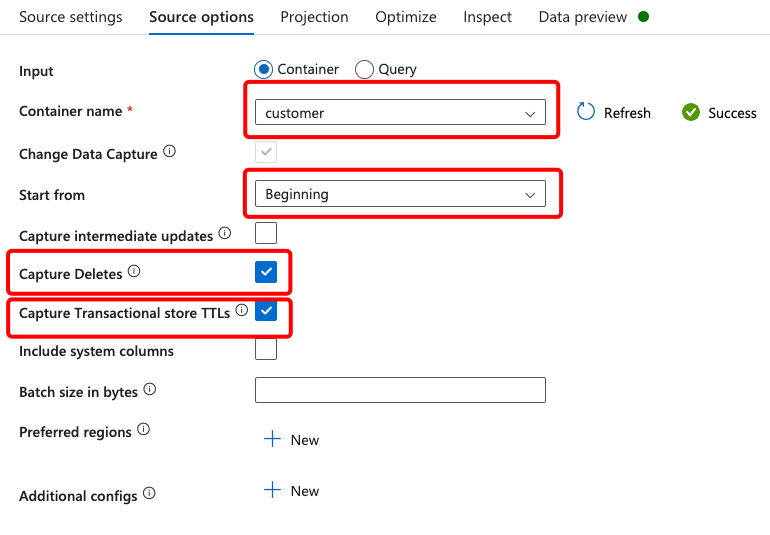The width and height of the screenshot is (770, 535).
Task: Open the Change Data Capture info icon
Action: click(x=169, y=151)
